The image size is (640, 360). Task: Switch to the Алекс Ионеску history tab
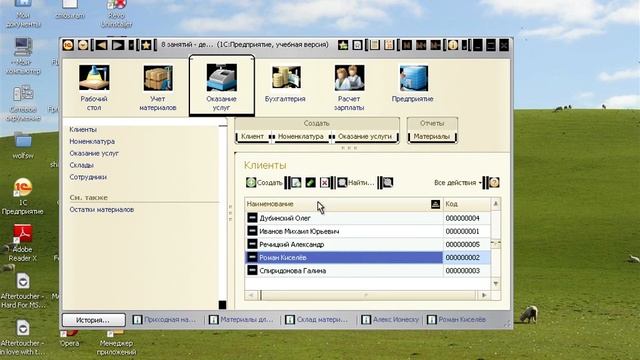[391, 320]
